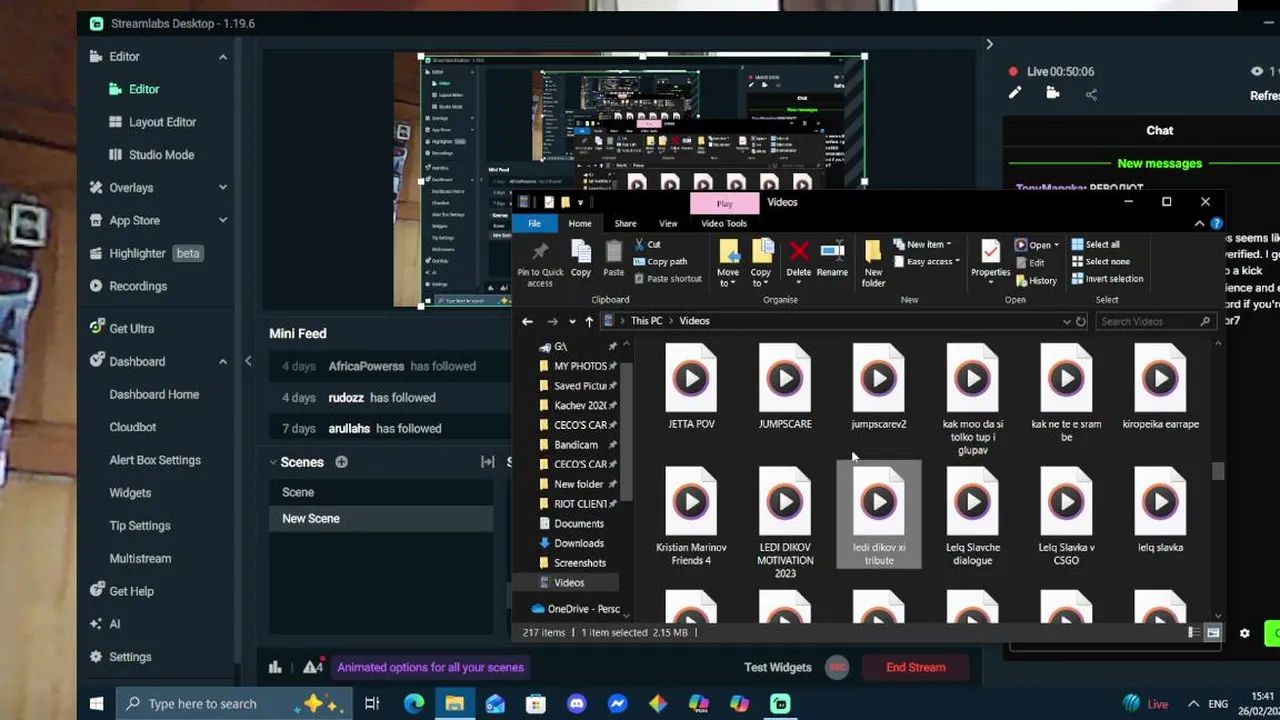This screenshot has width=1280, height=720.
Task: Click Copy path in ribbon
Action: point(660,262)
